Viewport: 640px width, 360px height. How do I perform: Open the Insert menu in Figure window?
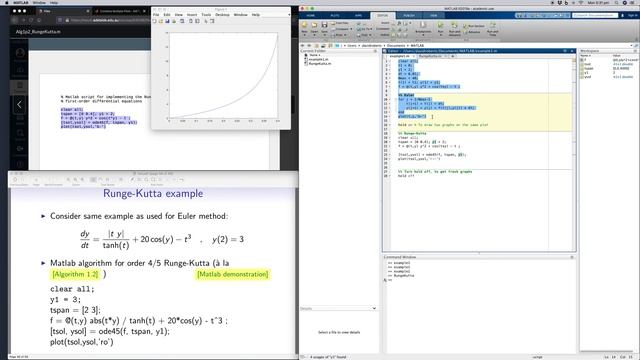pyautogui.click(x=192, y=15)
